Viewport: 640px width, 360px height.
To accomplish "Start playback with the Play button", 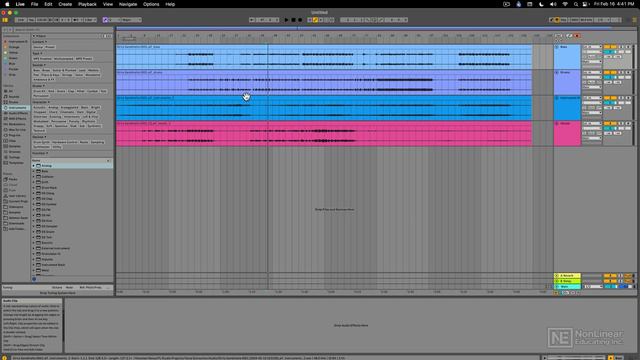I will tap(286, 20).
